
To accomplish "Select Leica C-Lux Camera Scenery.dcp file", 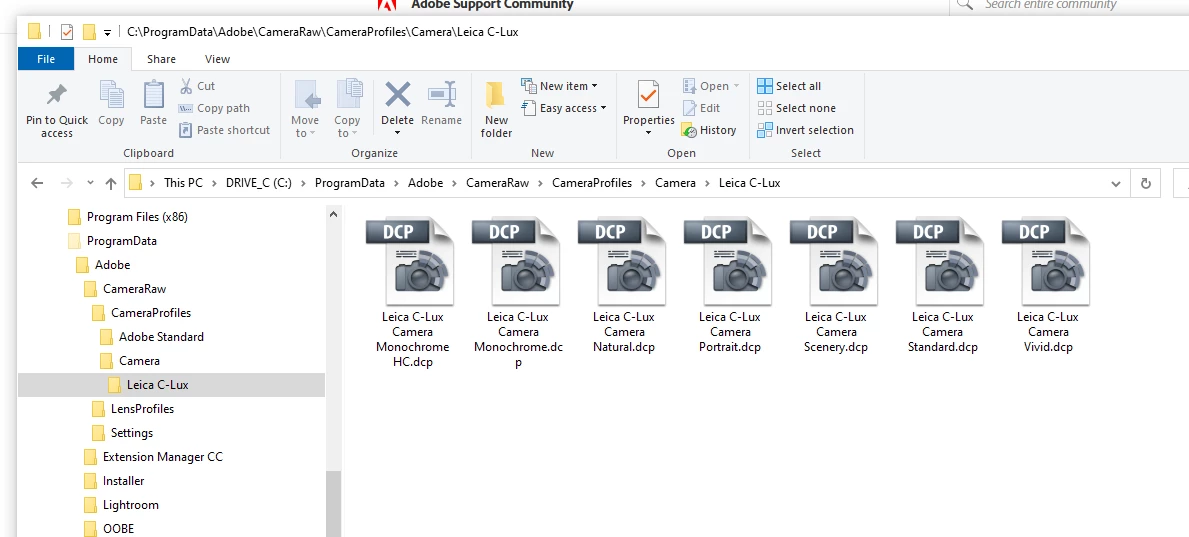I will 836,286.
